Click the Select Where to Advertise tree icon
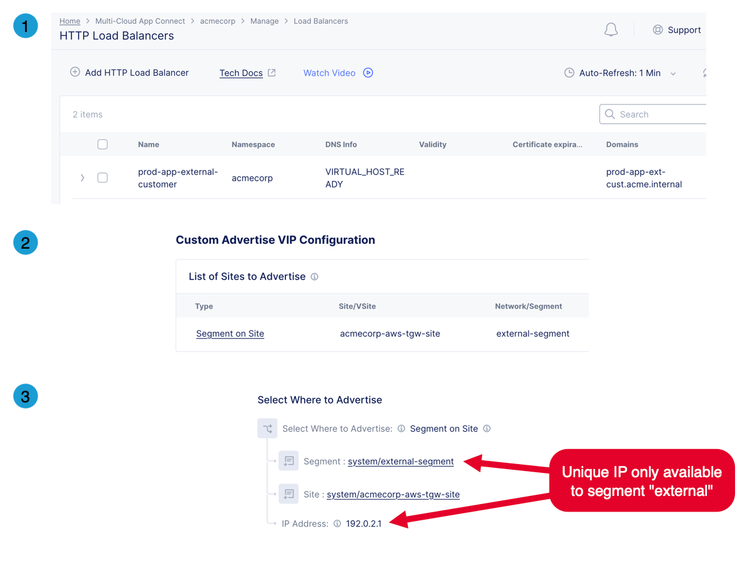750x581 pixels. click(267, 428)
